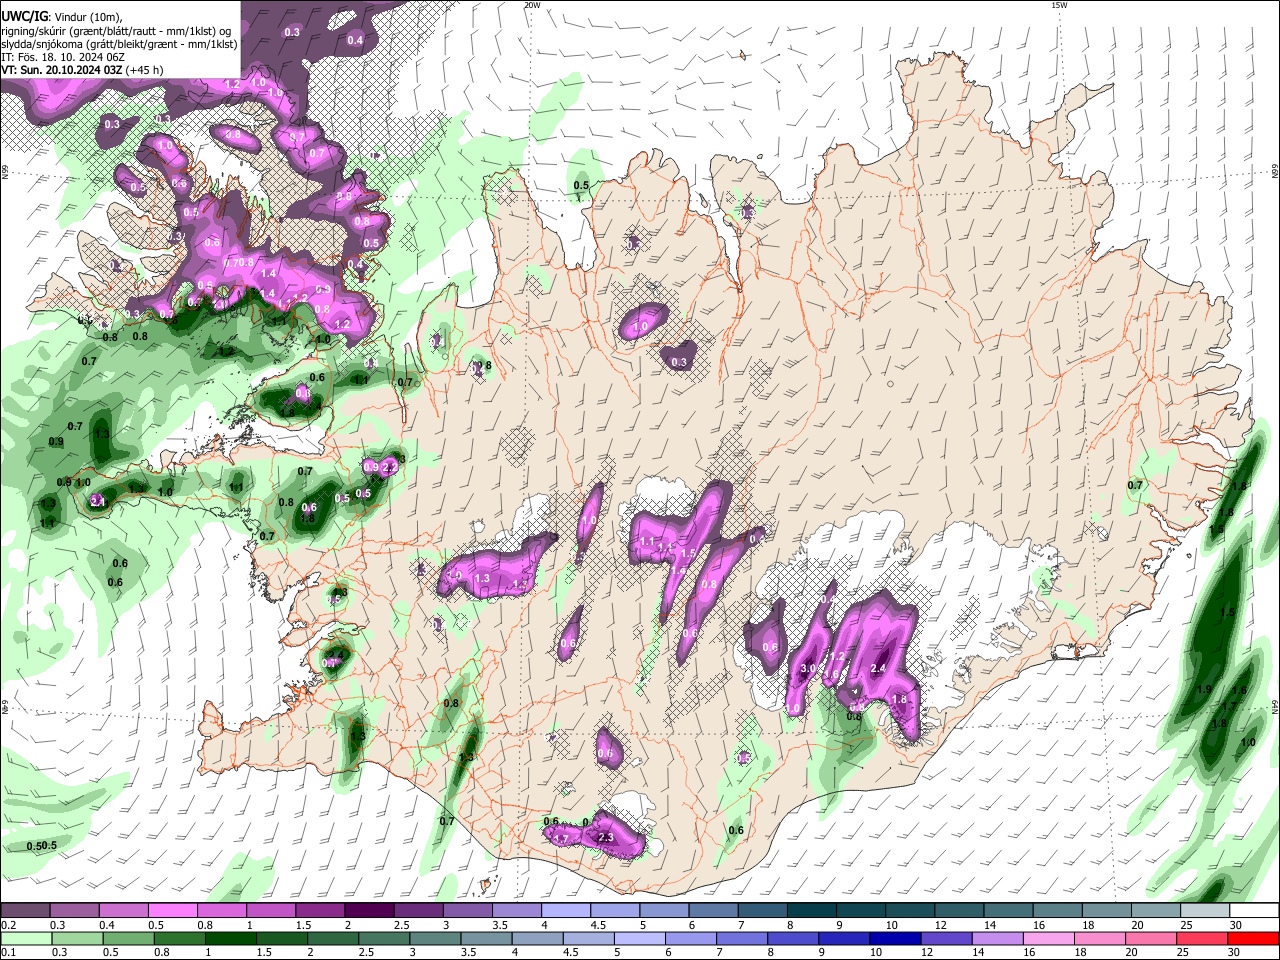Click the '2.3' value near the south coast
The width and height of the screenshot is (1280, 960).
[x=604, y=838]
